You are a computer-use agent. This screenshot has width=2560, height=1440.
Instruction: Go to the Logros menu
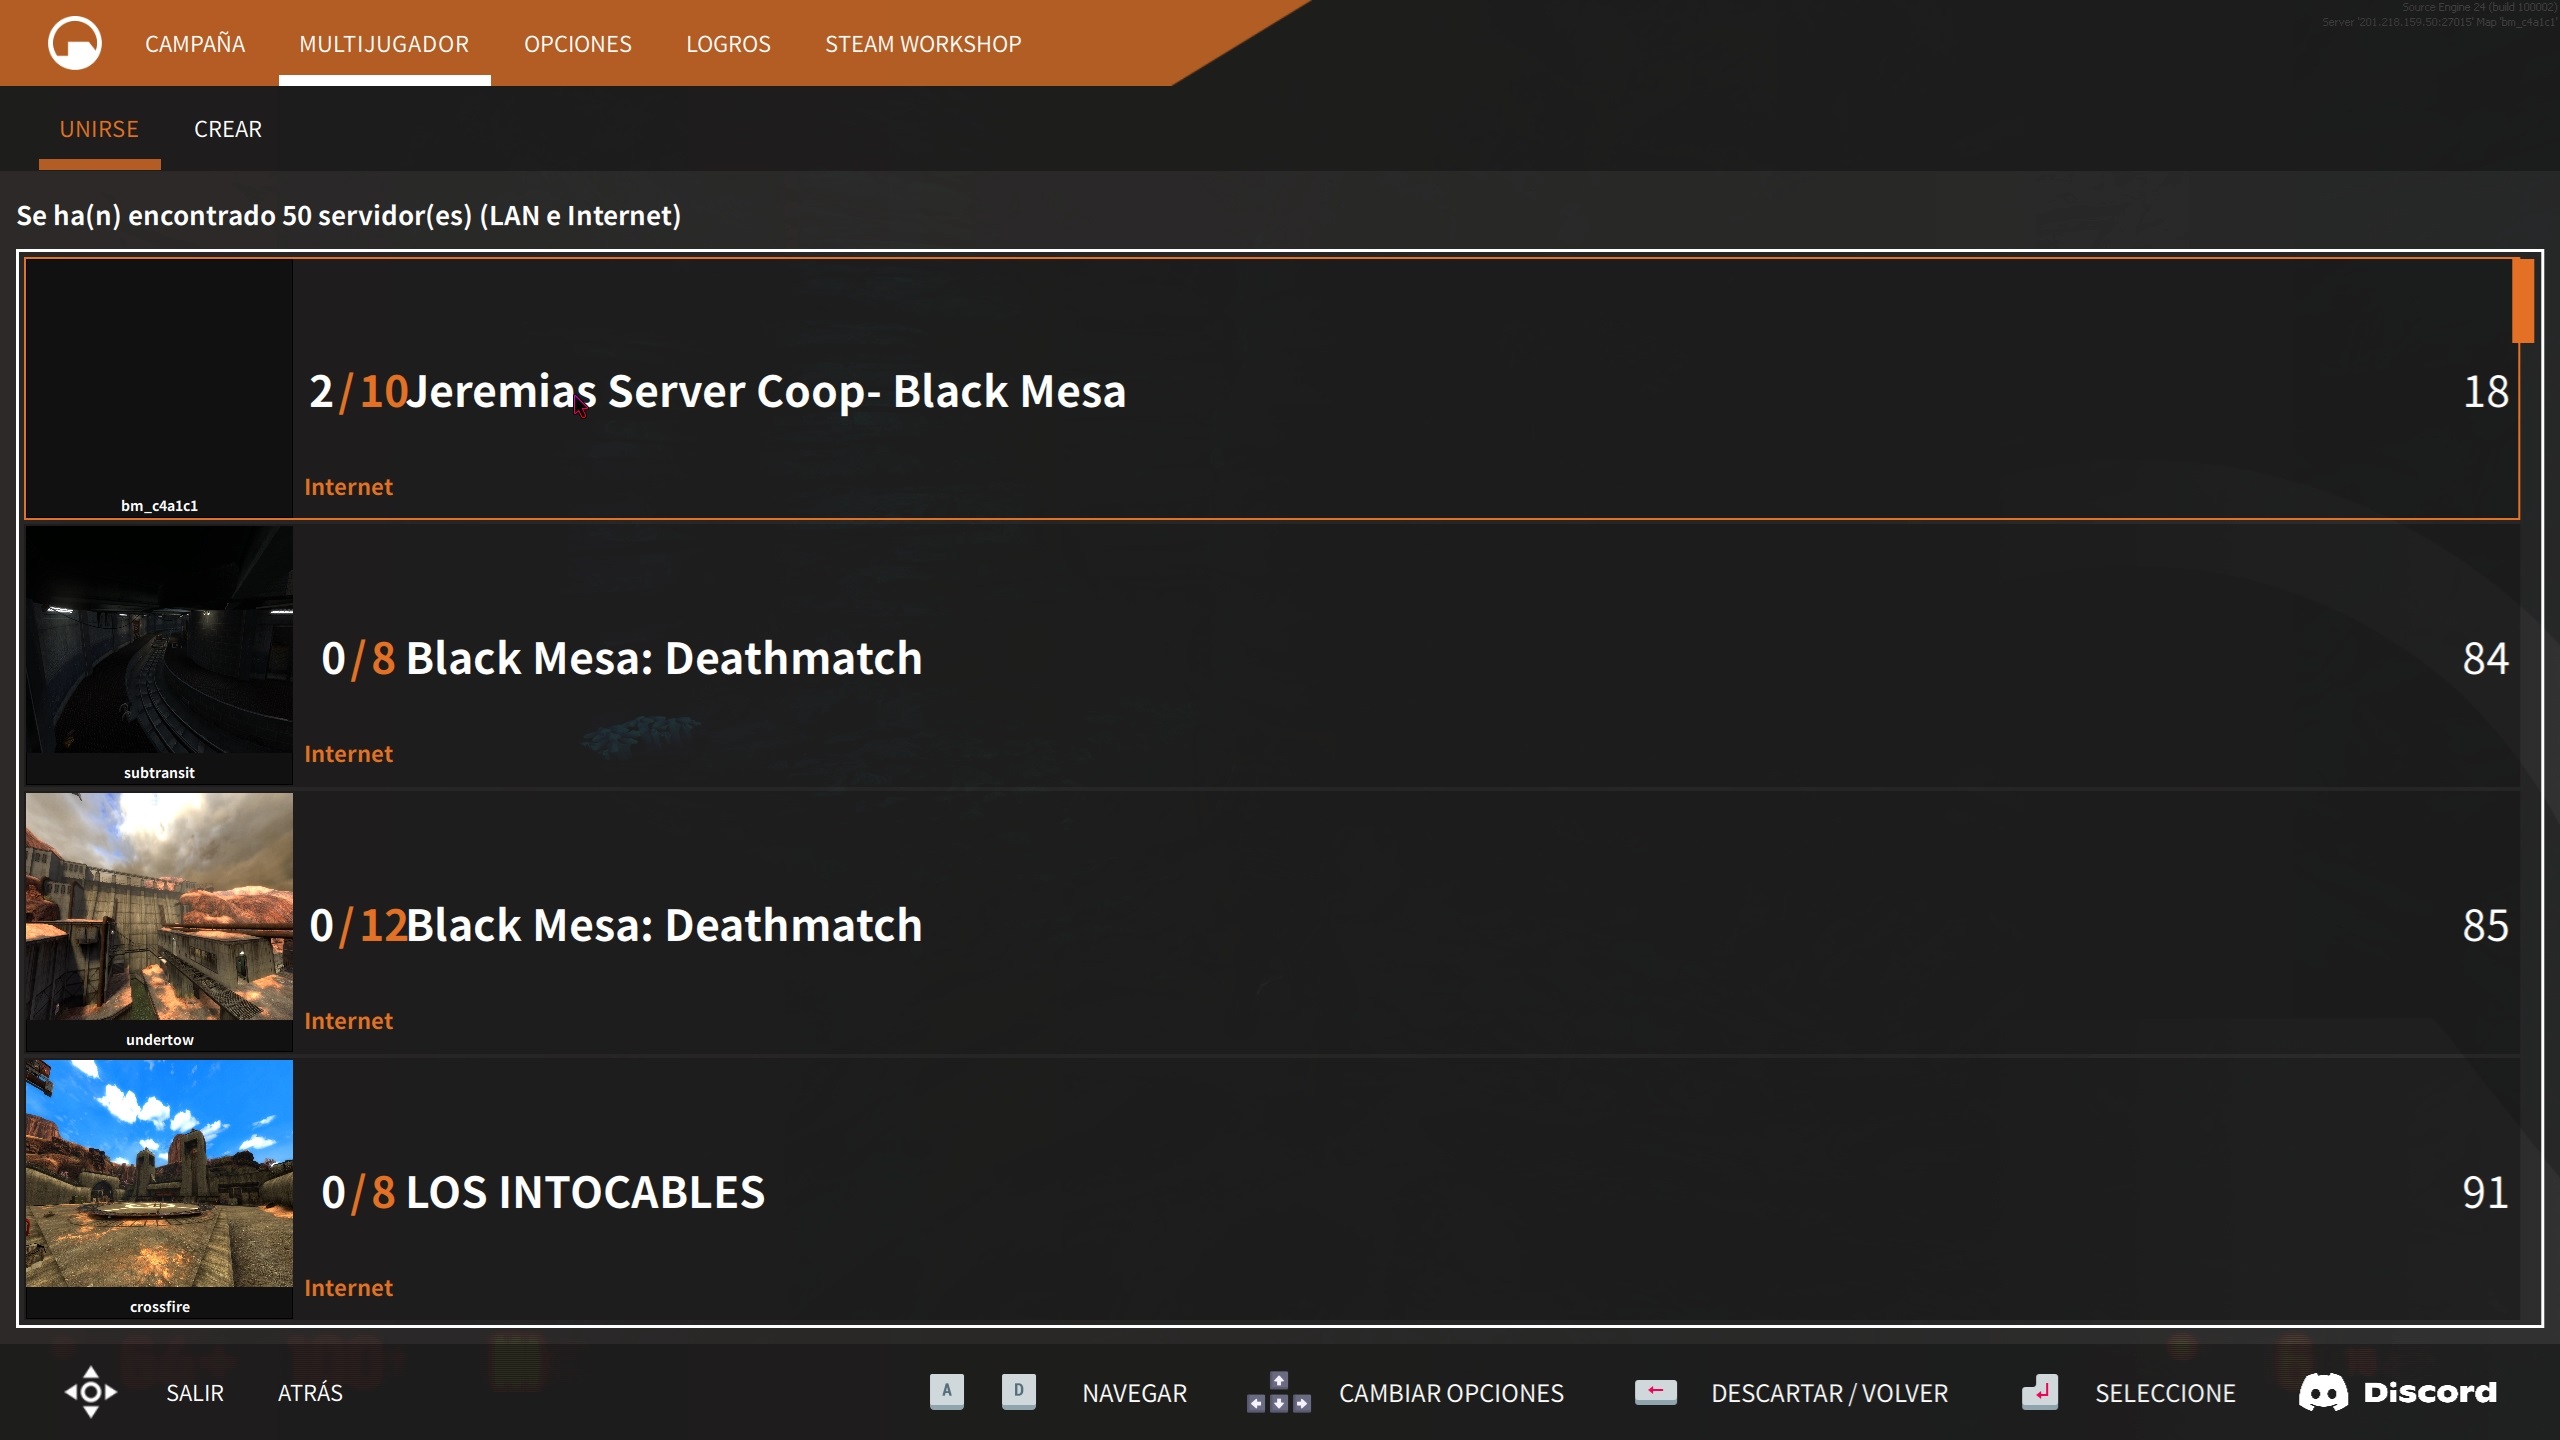[728, 44]
